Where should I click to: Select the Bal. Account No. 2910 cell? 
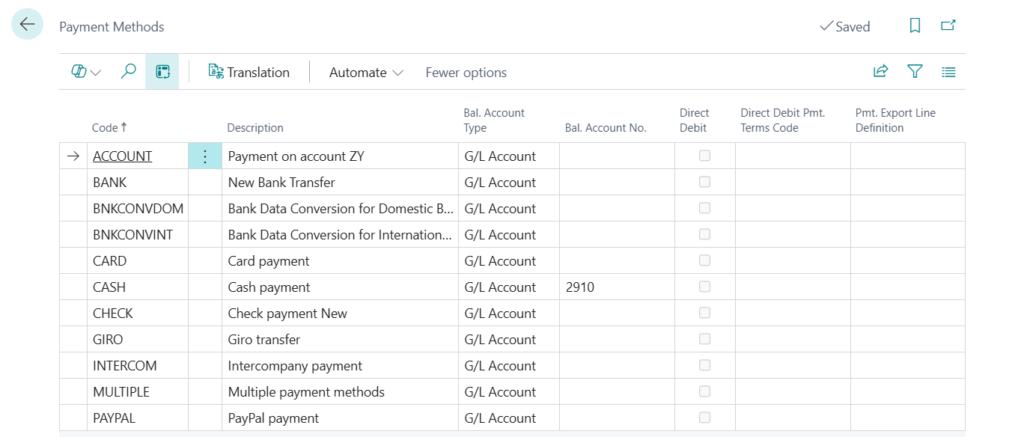pos(616,287)
